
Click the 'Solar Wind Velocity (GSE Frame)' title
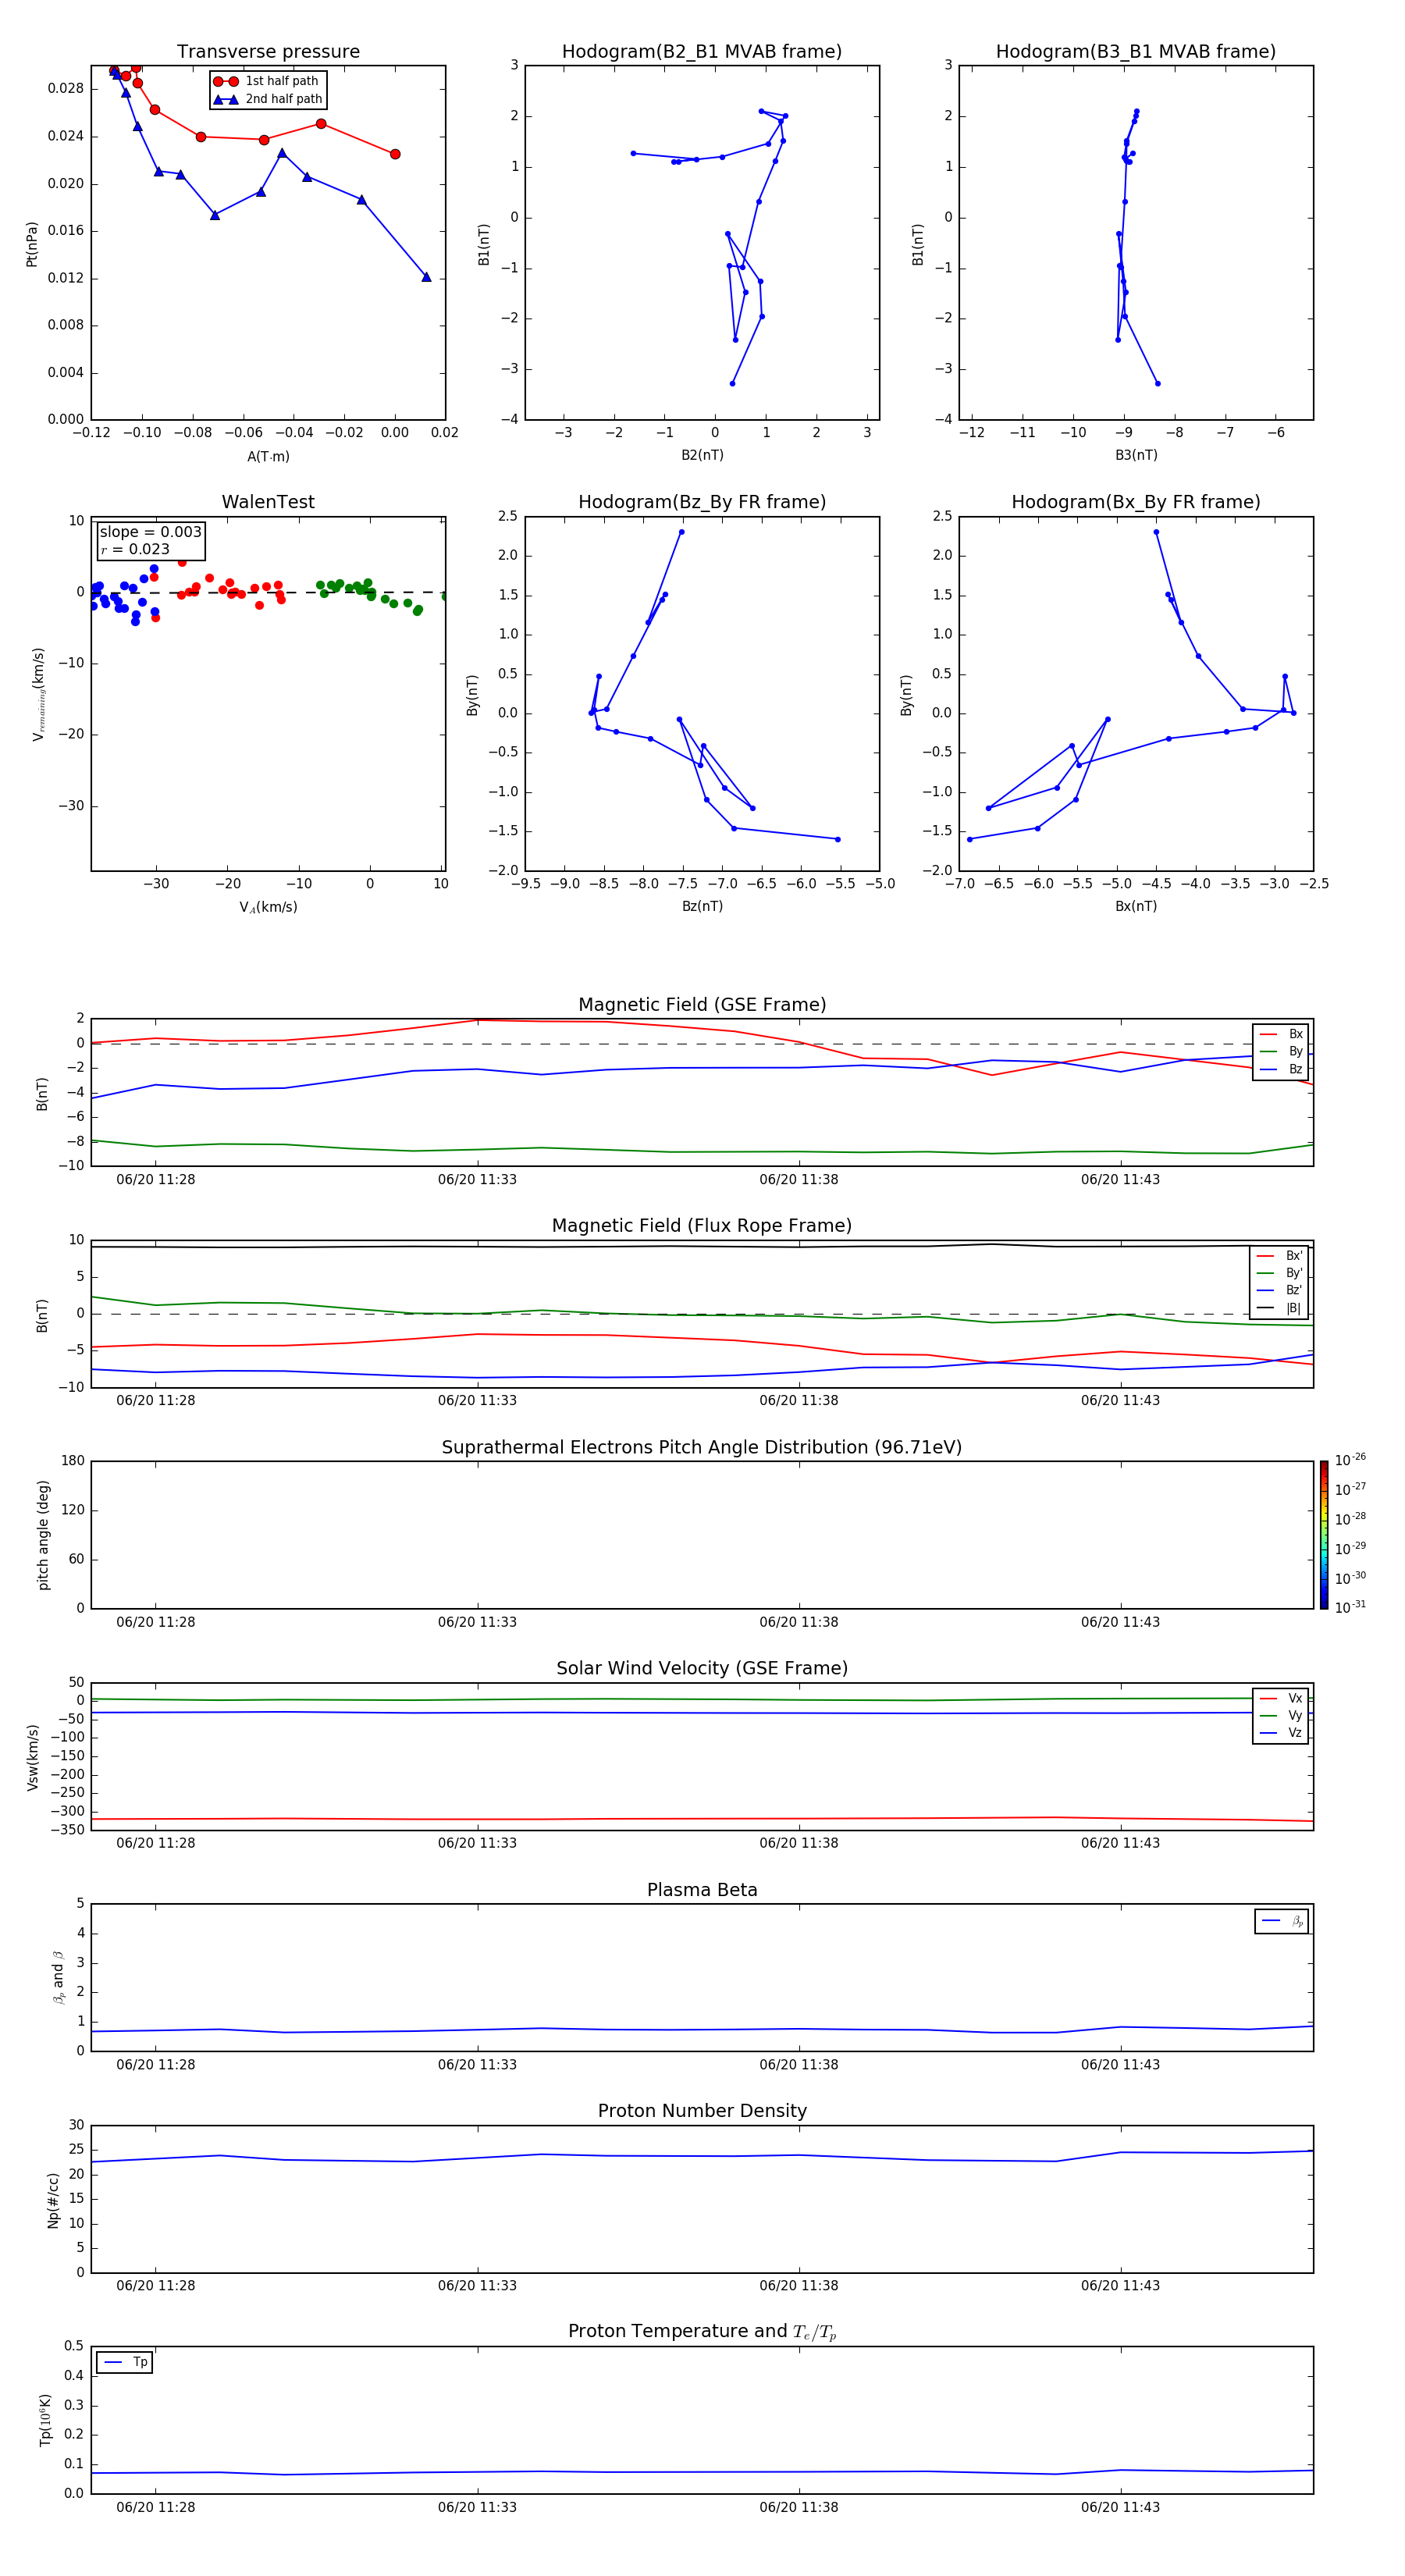pyautogui.click(x=702, y=1668)
